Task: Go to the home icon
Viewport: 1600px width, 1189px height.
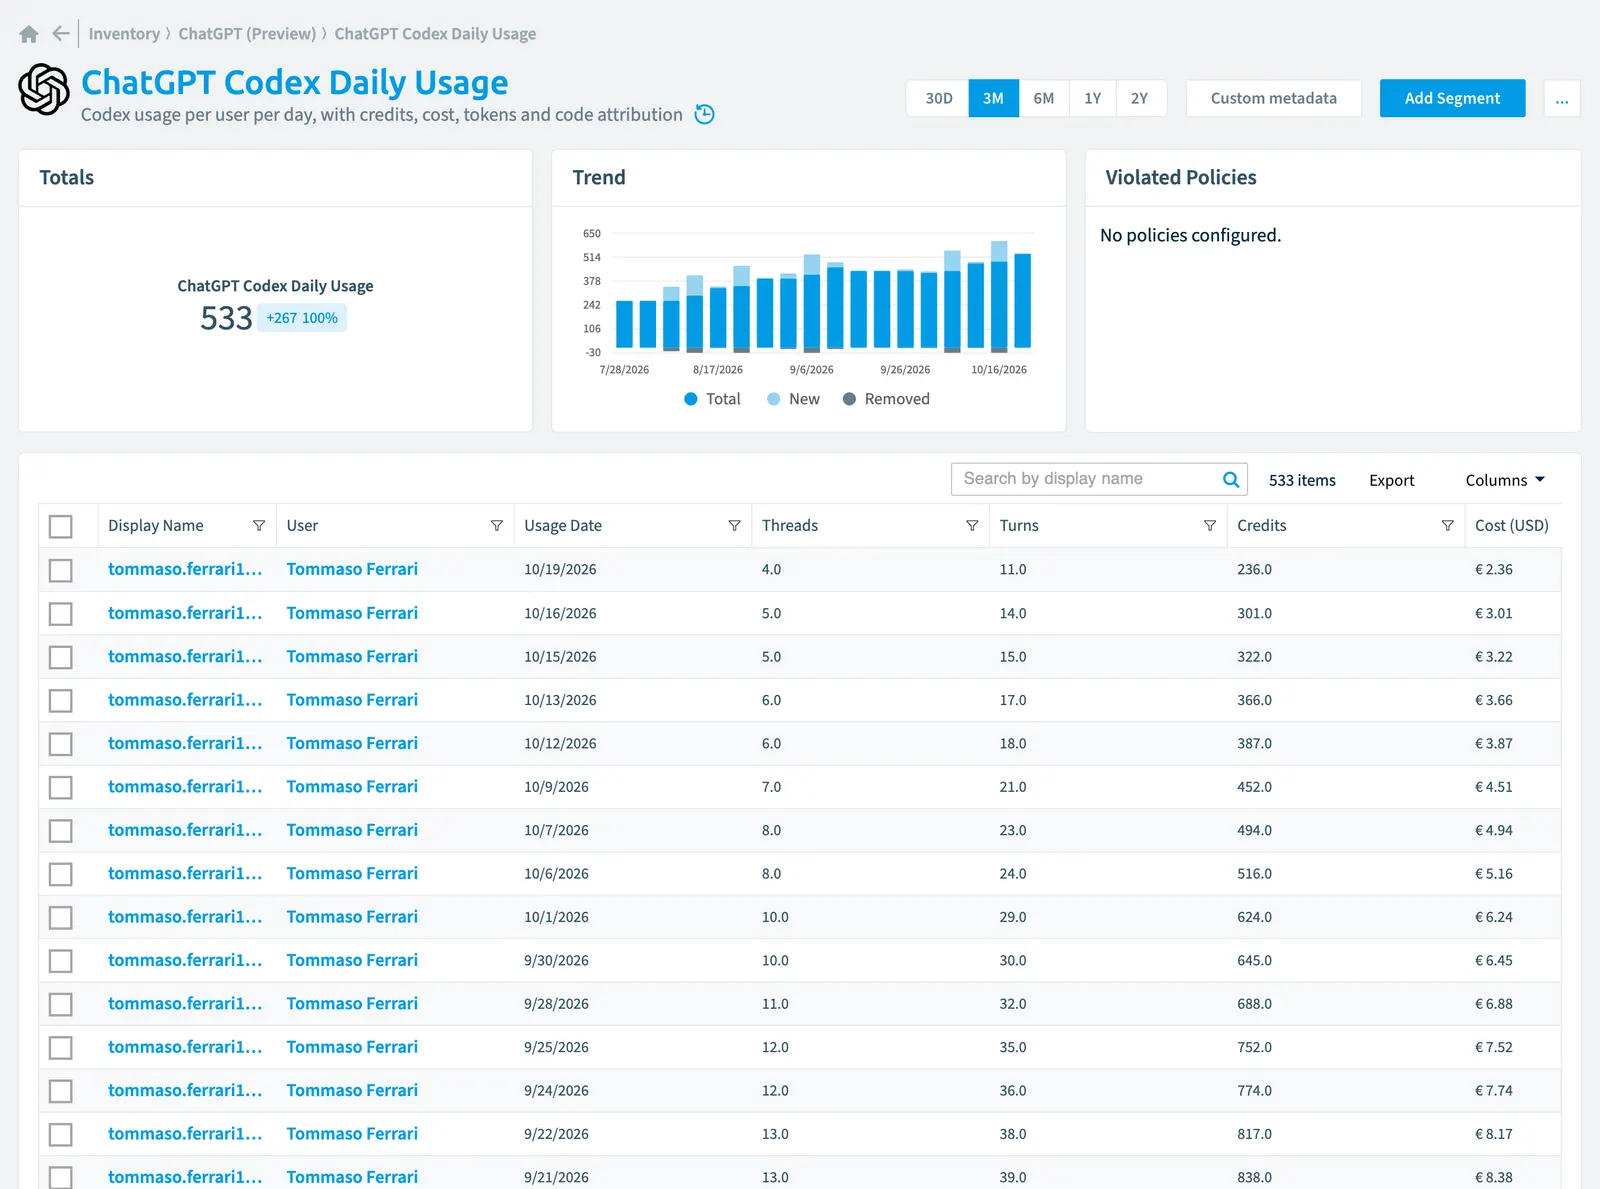Action: click(x=29, y=34)
